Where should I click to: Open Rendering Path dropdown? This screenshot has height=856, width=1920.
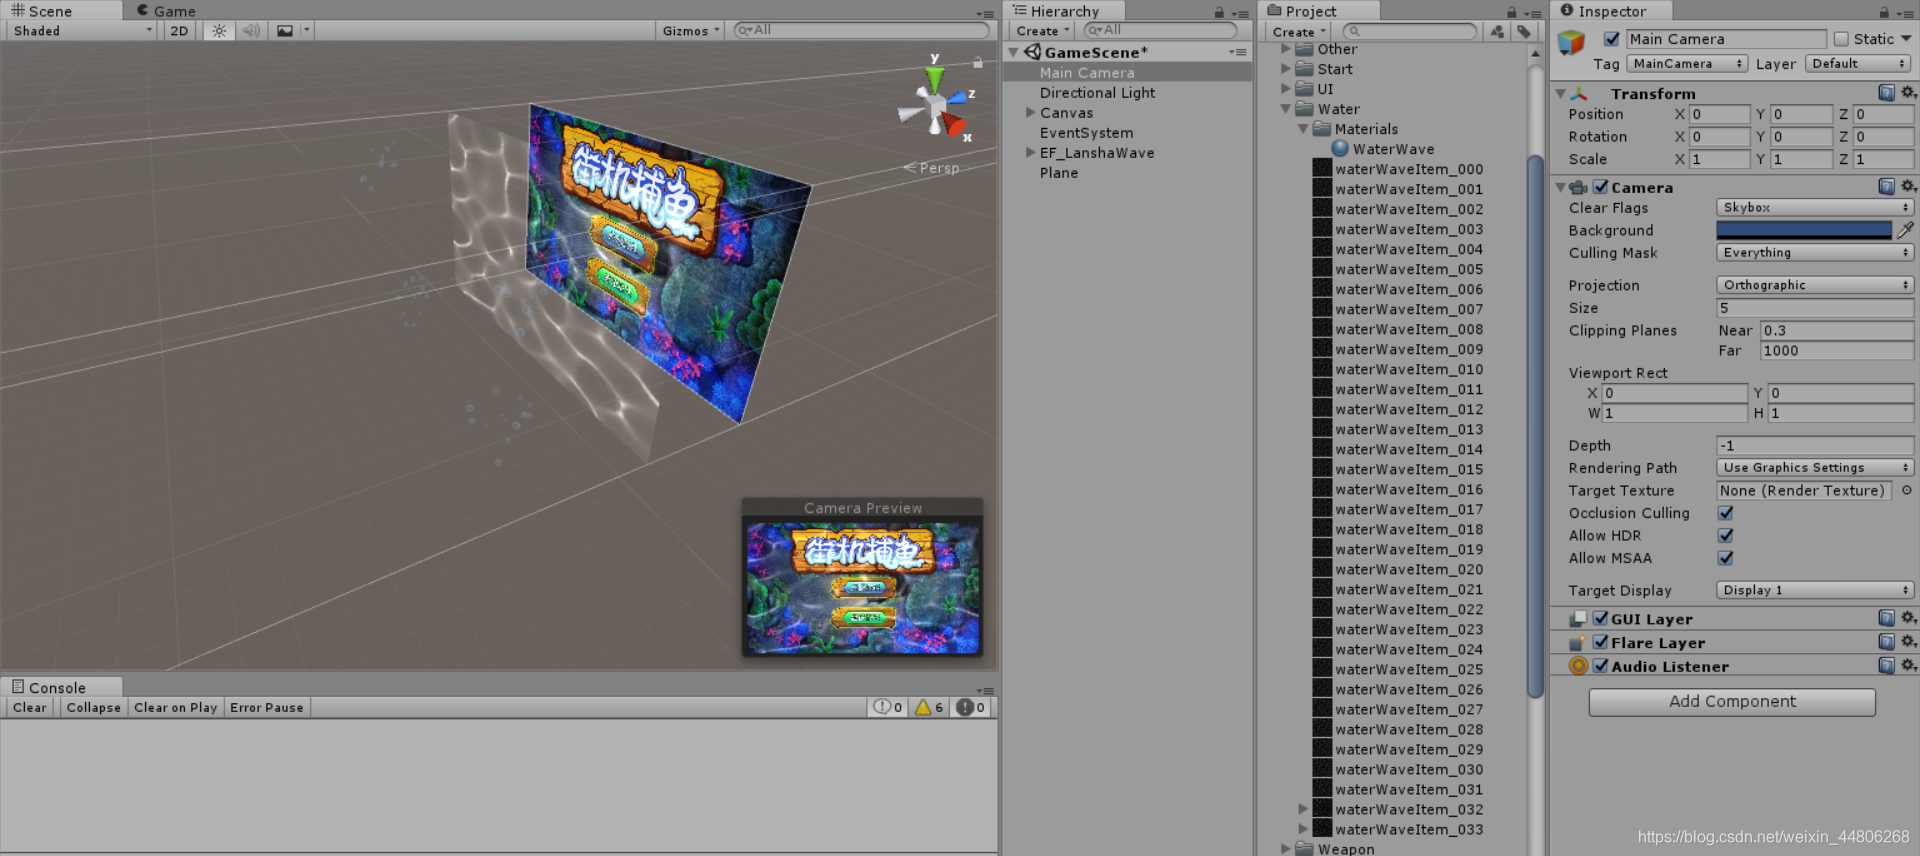[x=1815, y=468]
